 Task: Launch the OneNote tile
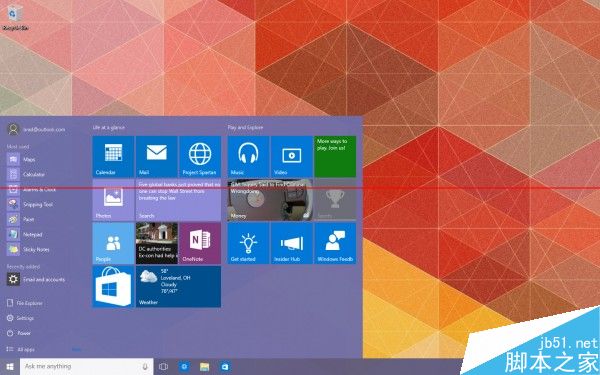200,243
